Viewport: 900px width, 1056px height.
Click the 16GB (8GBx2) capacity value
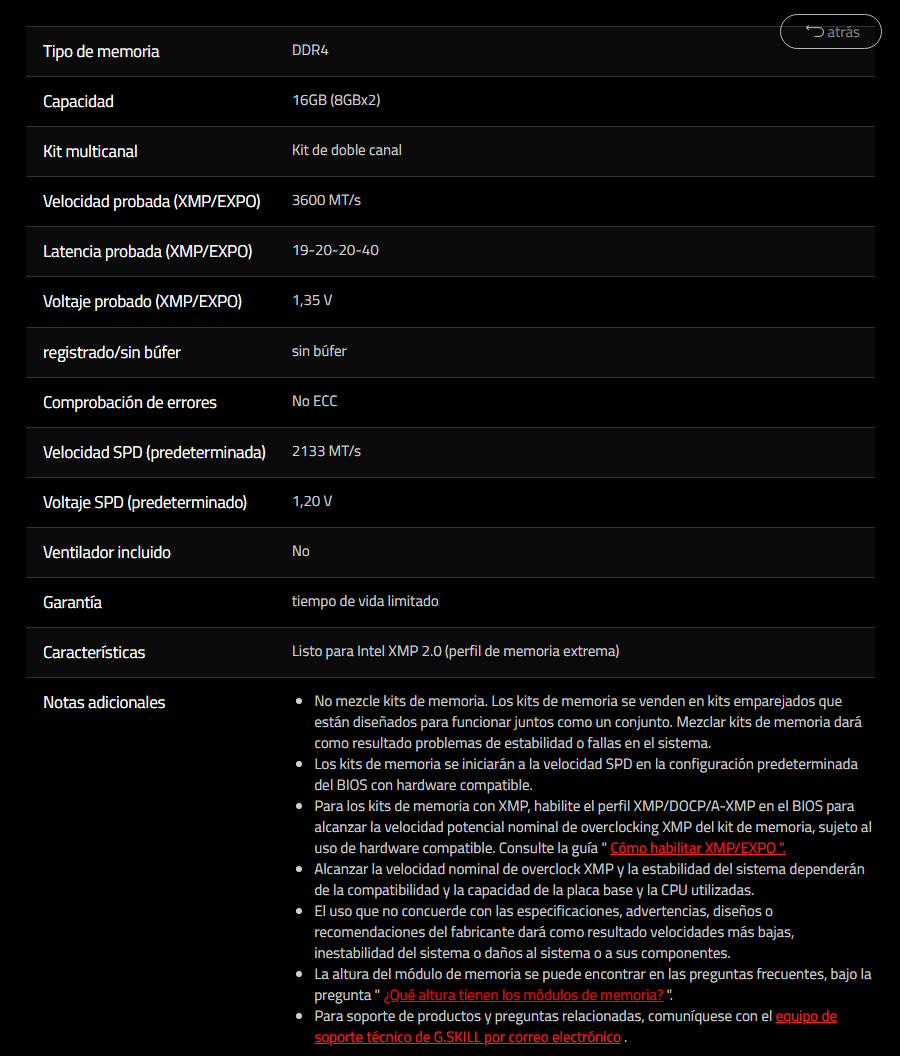click(x=336, y=100)
